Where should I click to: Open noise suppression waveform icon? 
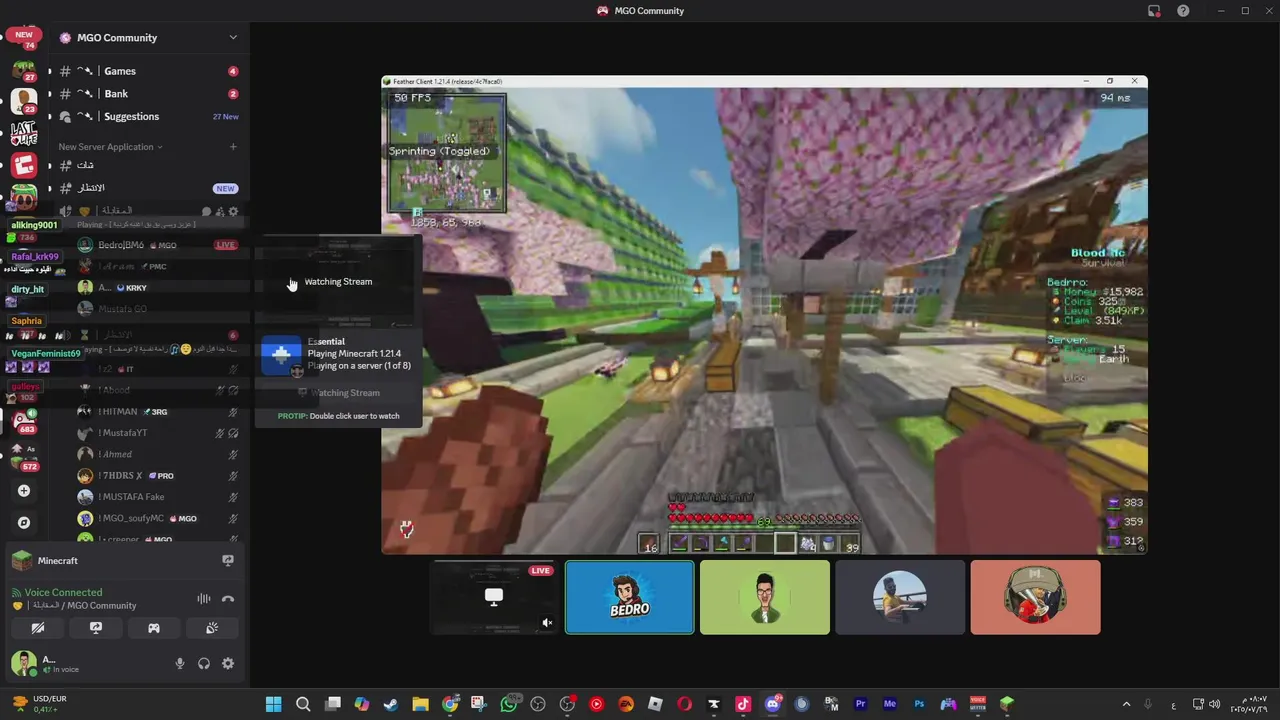(x=204, y=598)
